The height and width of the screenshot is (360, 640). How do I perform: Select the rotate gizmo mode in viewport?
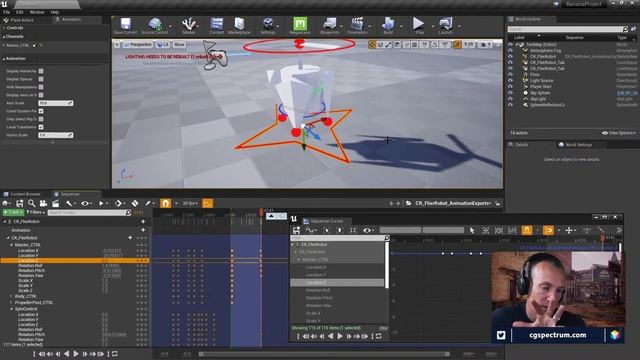[380, 45]
